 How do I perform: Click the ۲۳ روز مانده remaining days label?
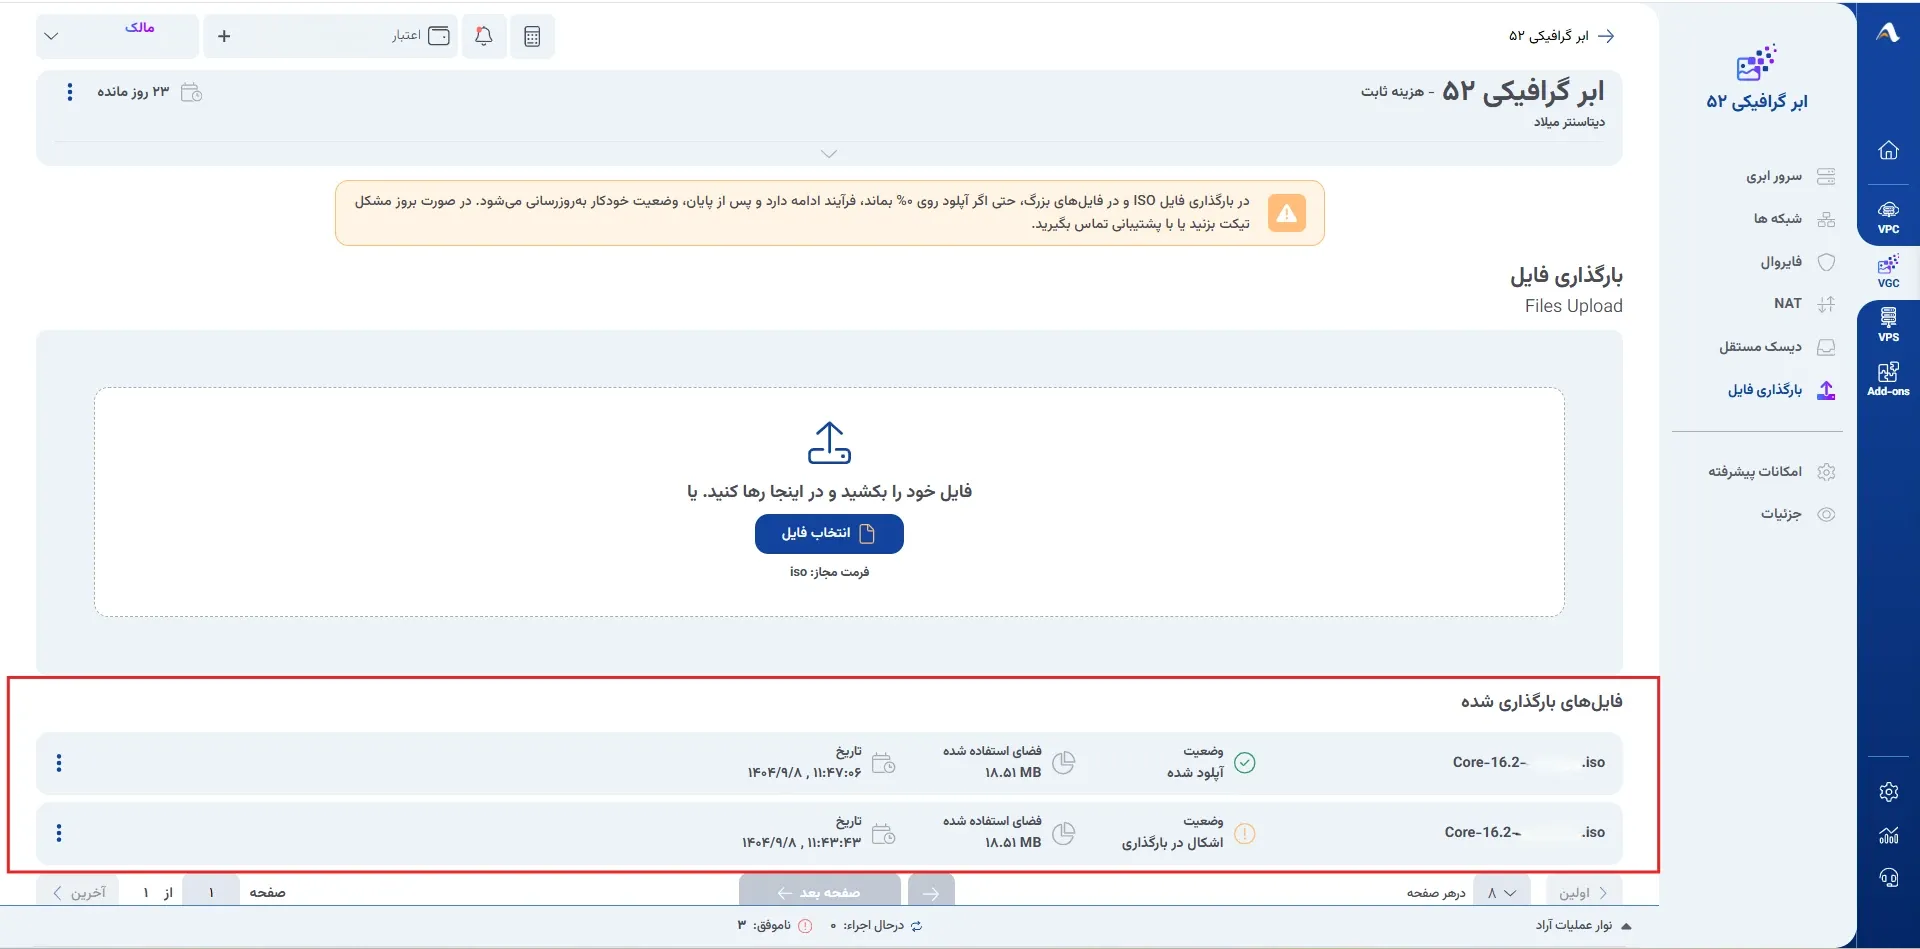[133, 92]
